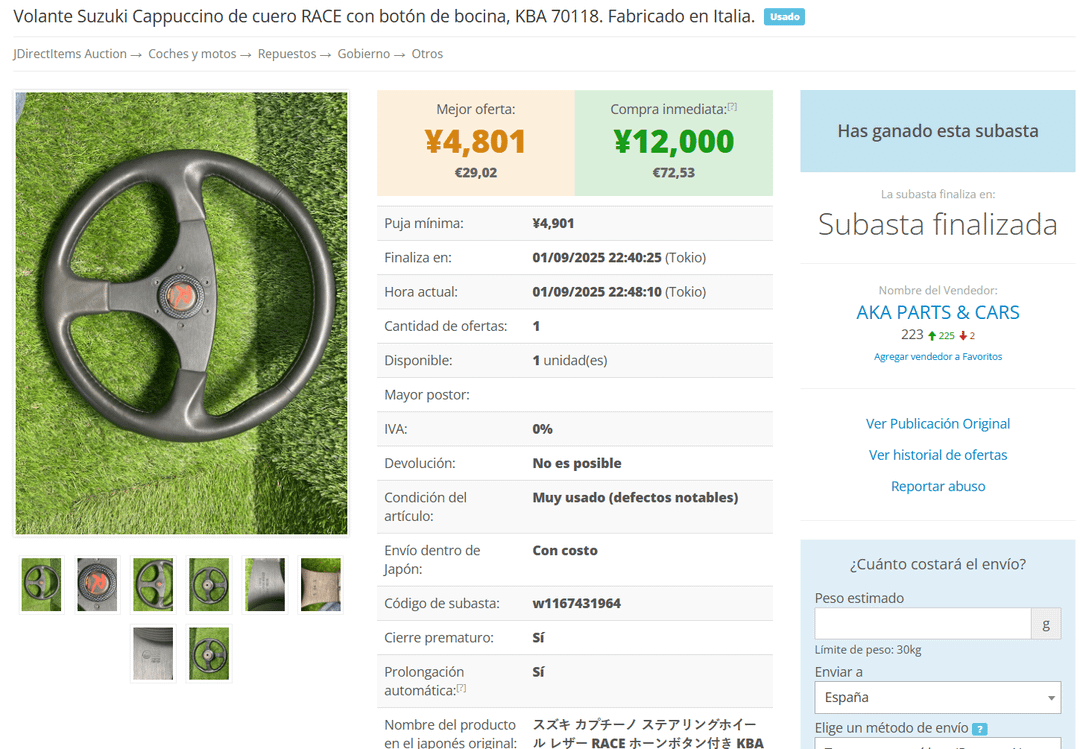Select the red R horn button thumbnail
Image resolution: width=1080 pixels, height=749 pixels.
click(x=97, y=585)
